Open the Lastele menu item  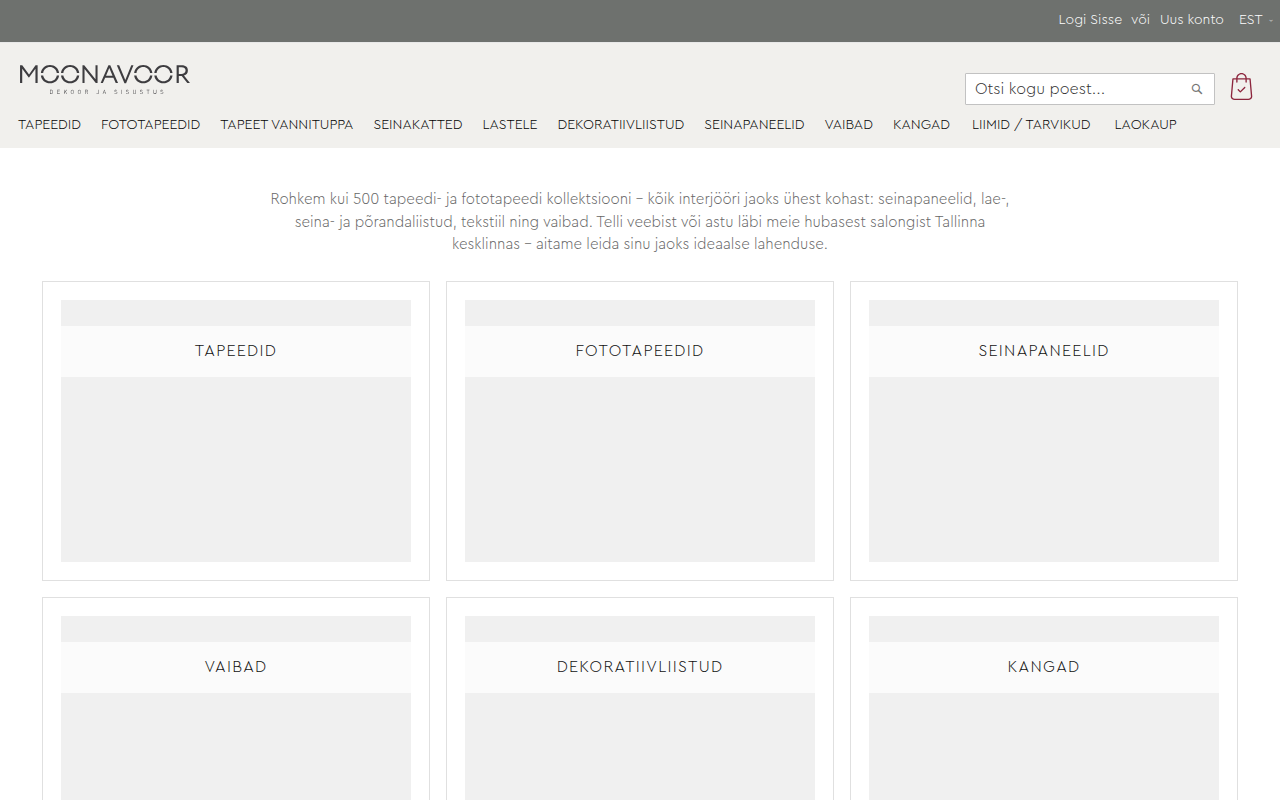point(510,125)
